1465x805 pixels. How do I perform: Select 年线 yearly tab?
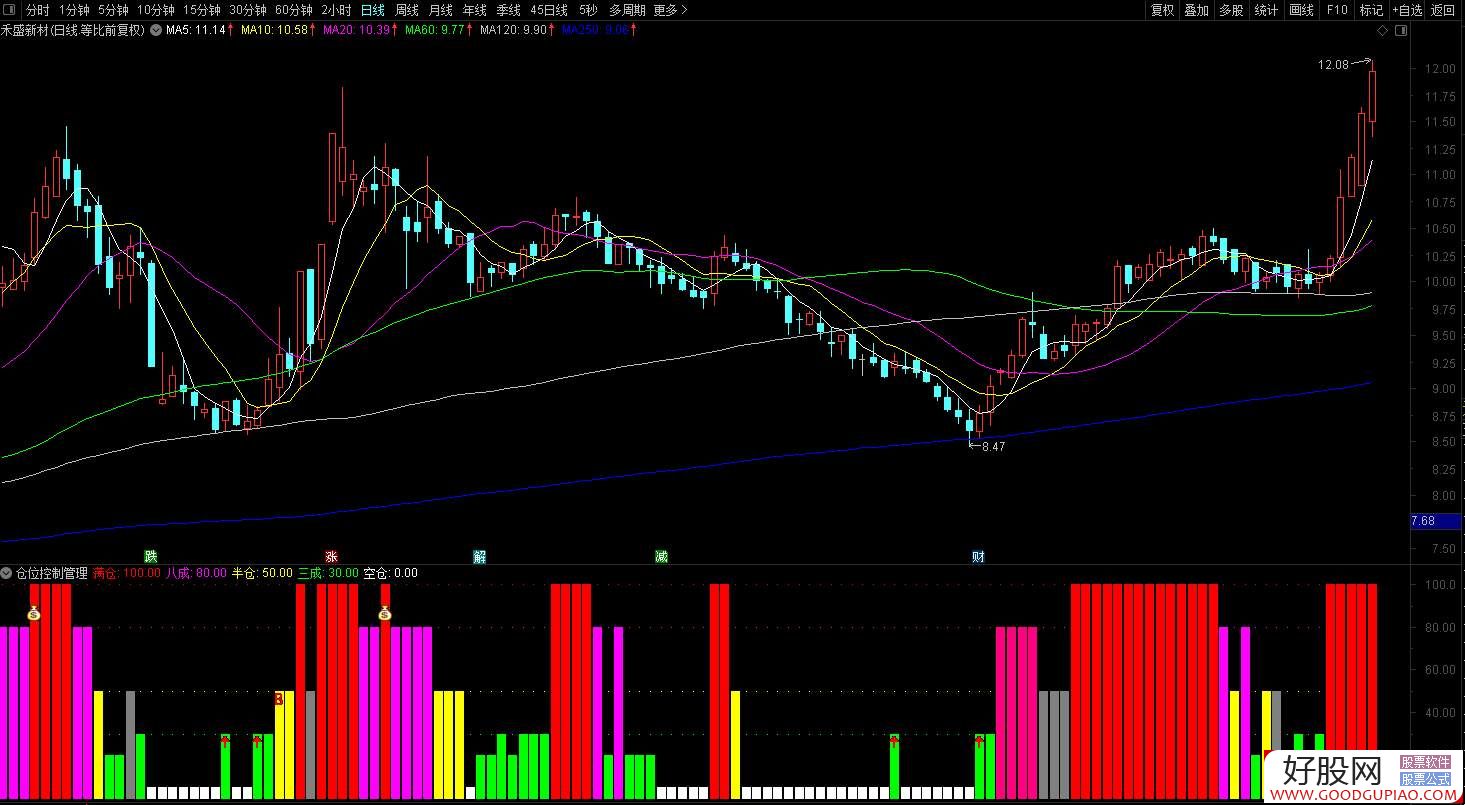(474, 10)
